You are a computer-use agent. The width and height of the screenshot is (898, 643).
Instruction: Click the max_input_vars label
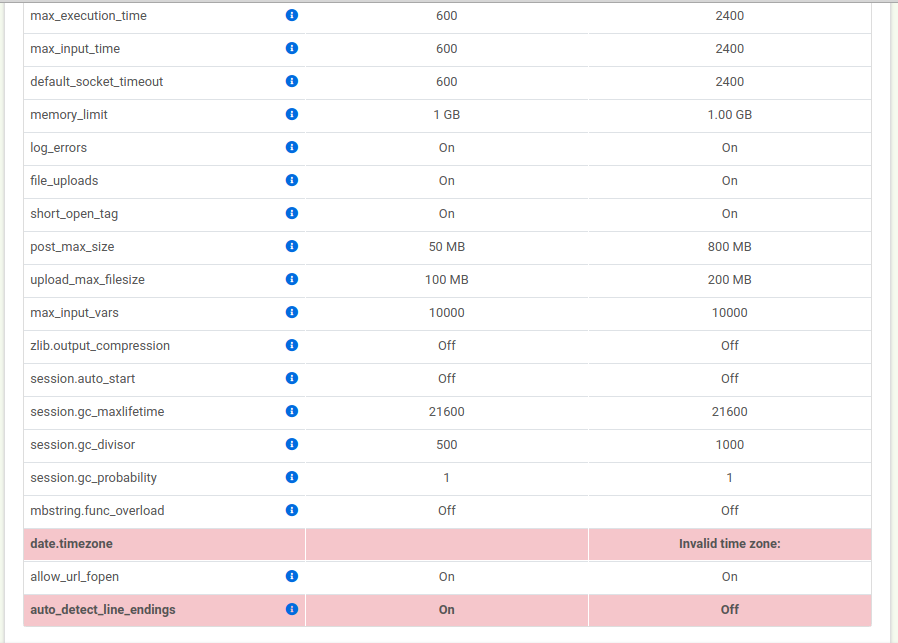[x=74, y=313]
